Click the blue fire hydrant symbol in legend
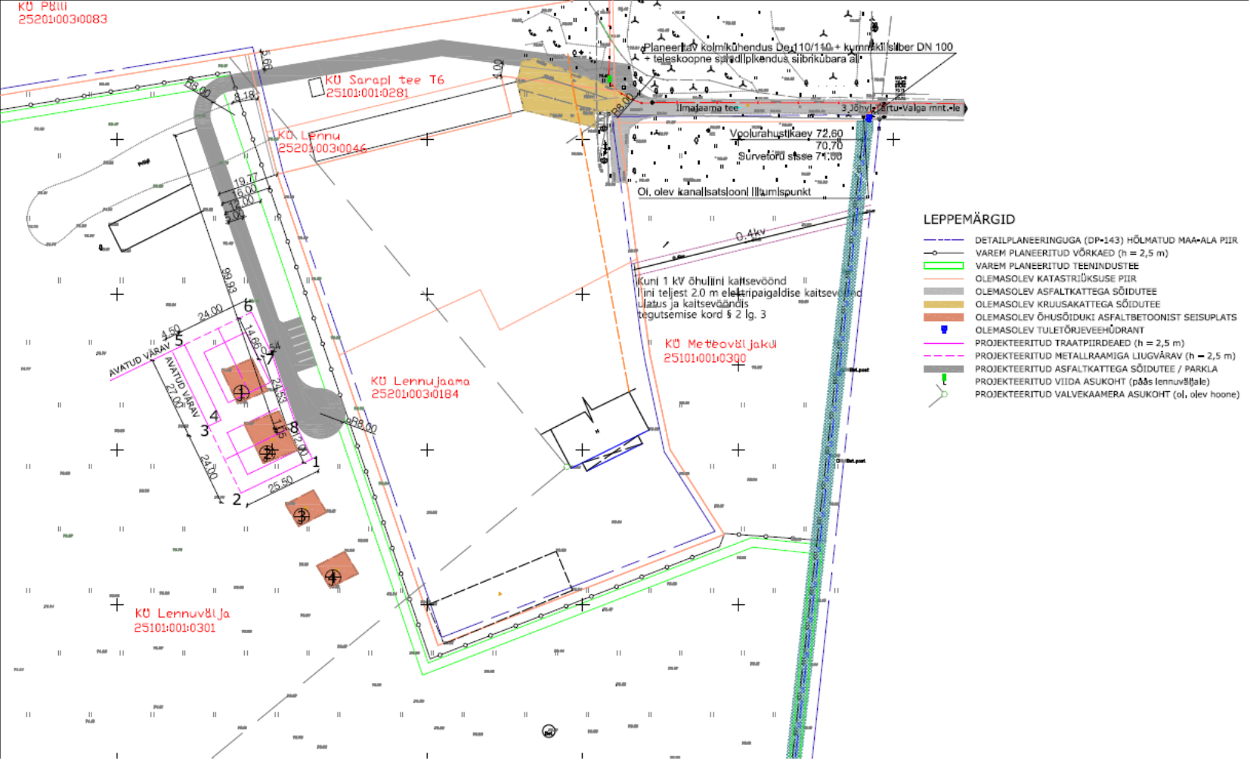 click(942, 329)
